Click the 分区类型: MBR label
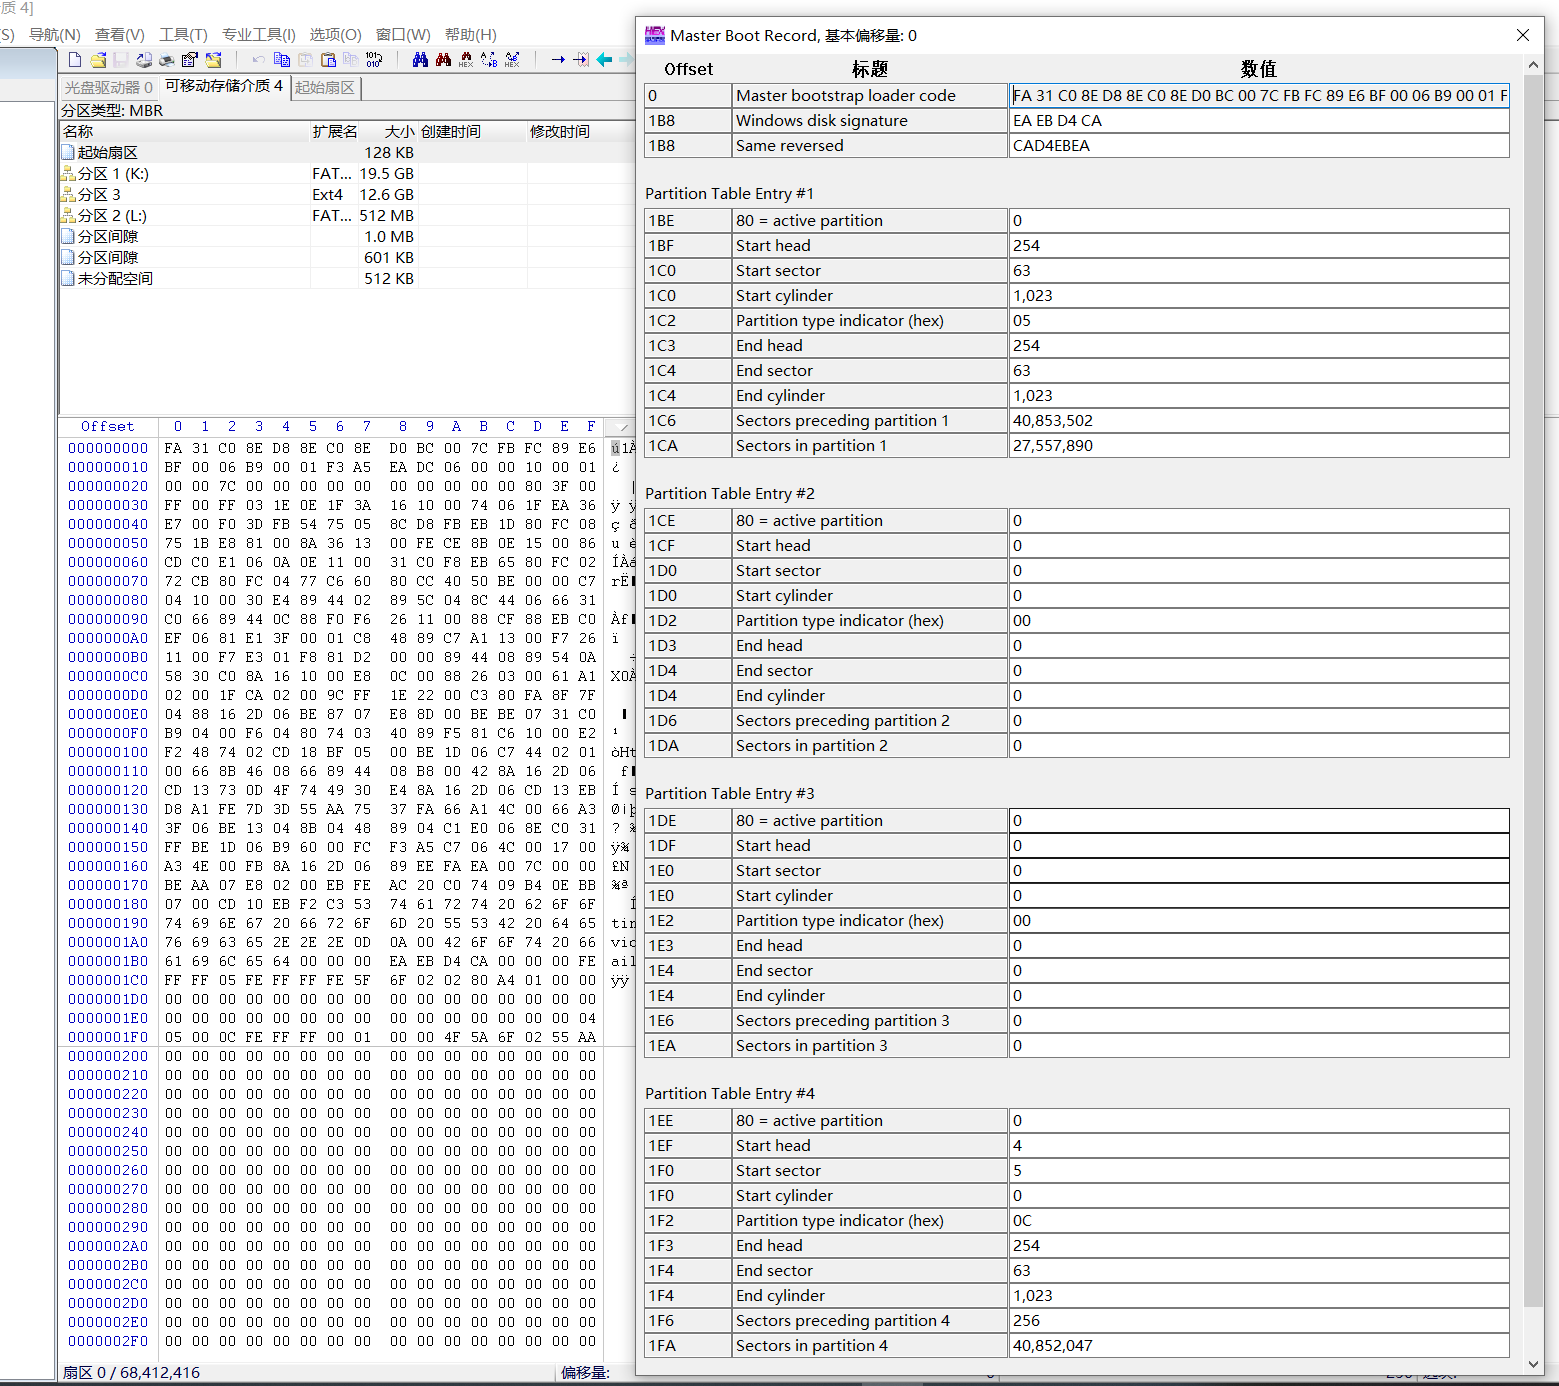Image resolution: width=1559 pixels, height=1386 pixels. point(112,111)
